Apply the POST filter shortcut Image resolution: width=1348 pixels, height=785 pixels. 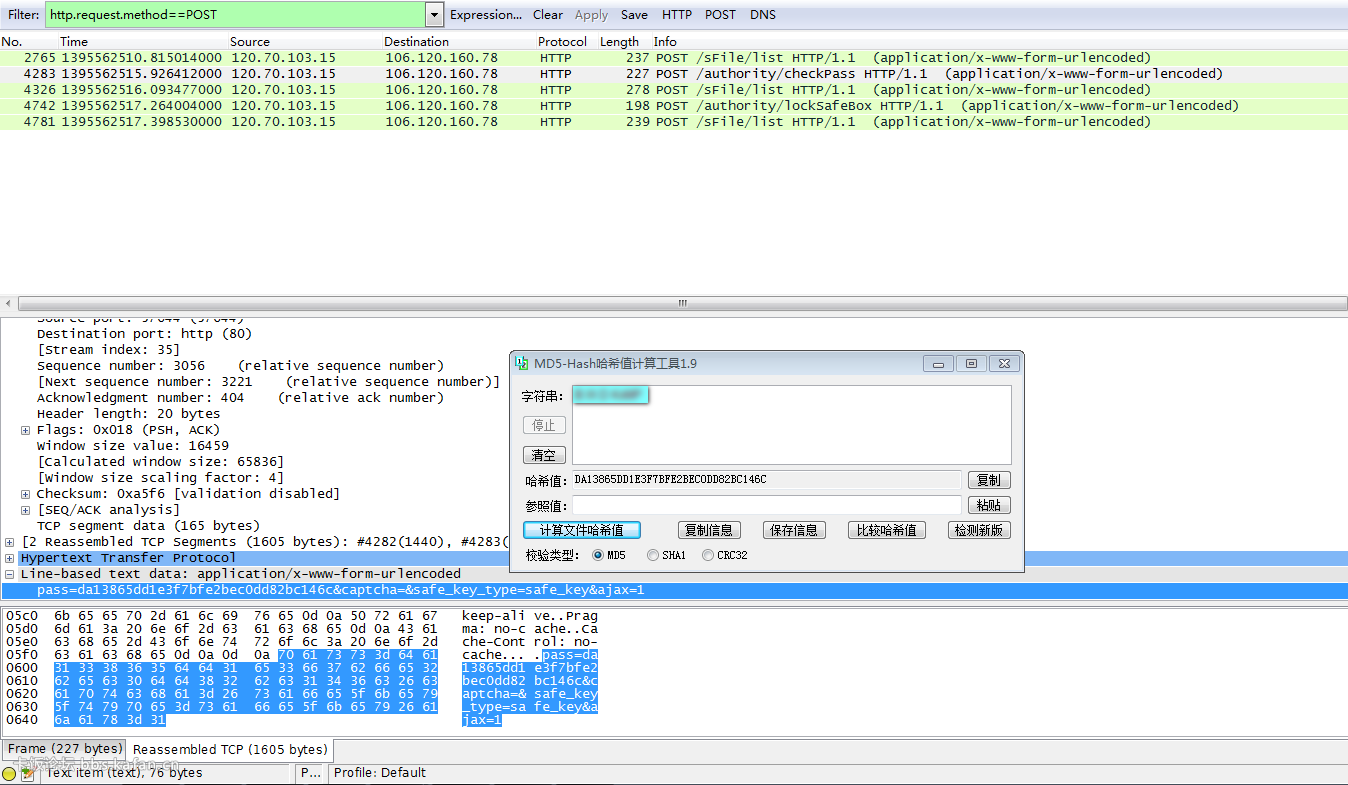(x=720, y=15)
